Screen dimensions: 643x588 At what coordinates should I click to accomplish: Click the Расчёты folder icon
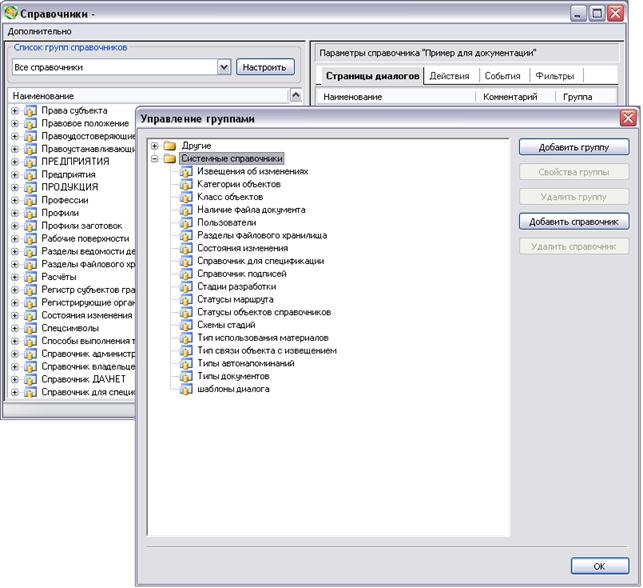point(30,277)
